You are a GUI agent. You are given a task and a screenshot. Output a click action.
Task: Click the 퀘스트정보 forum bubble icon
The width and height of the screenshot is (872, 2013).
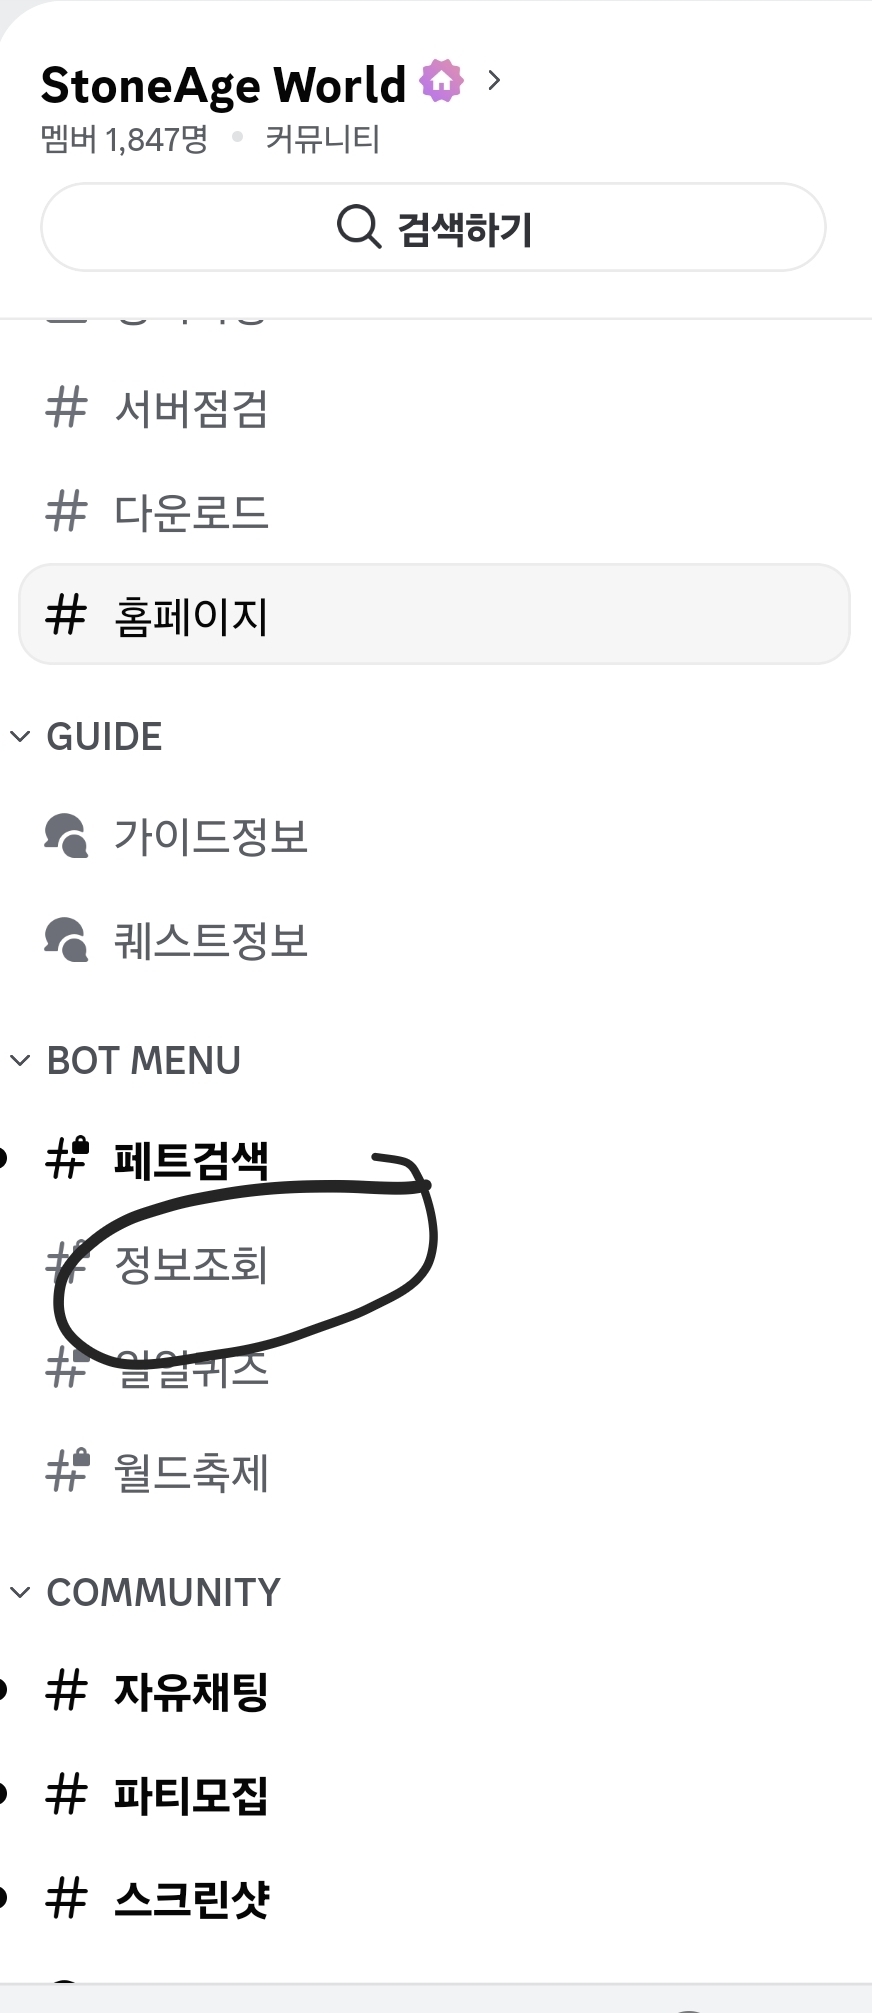click(x=66, y=940)
